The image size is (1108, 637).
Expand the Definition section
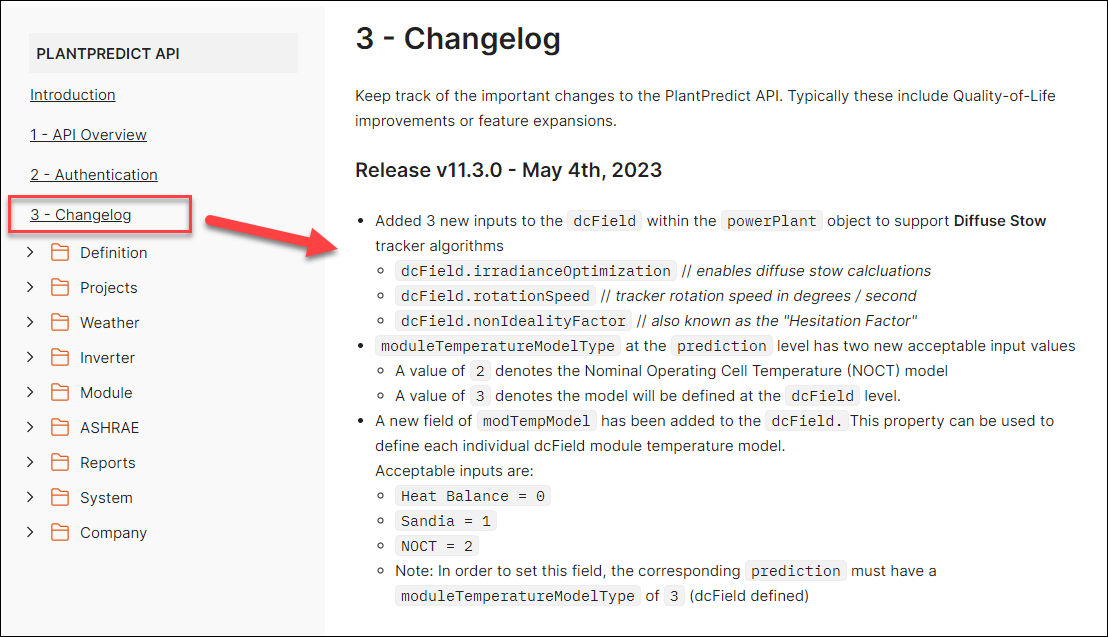(30, 252)
